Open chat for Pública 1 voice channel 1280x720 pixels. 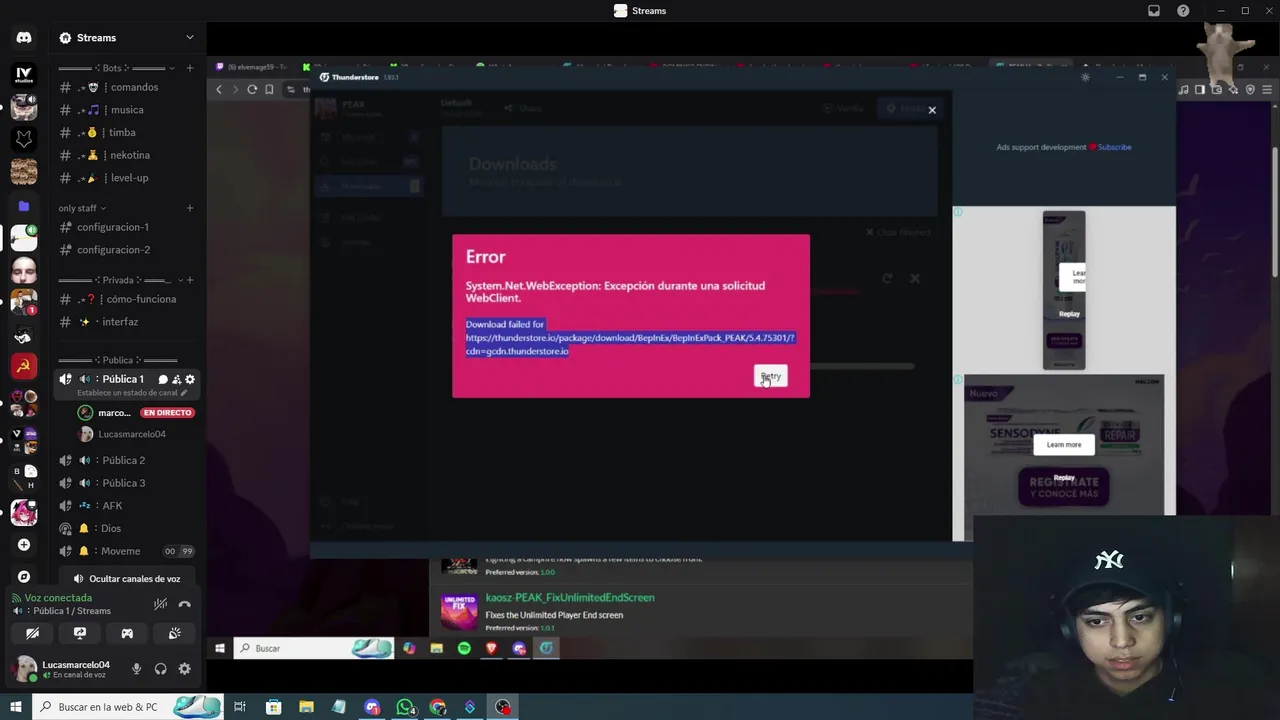click(x=163, y=380)
